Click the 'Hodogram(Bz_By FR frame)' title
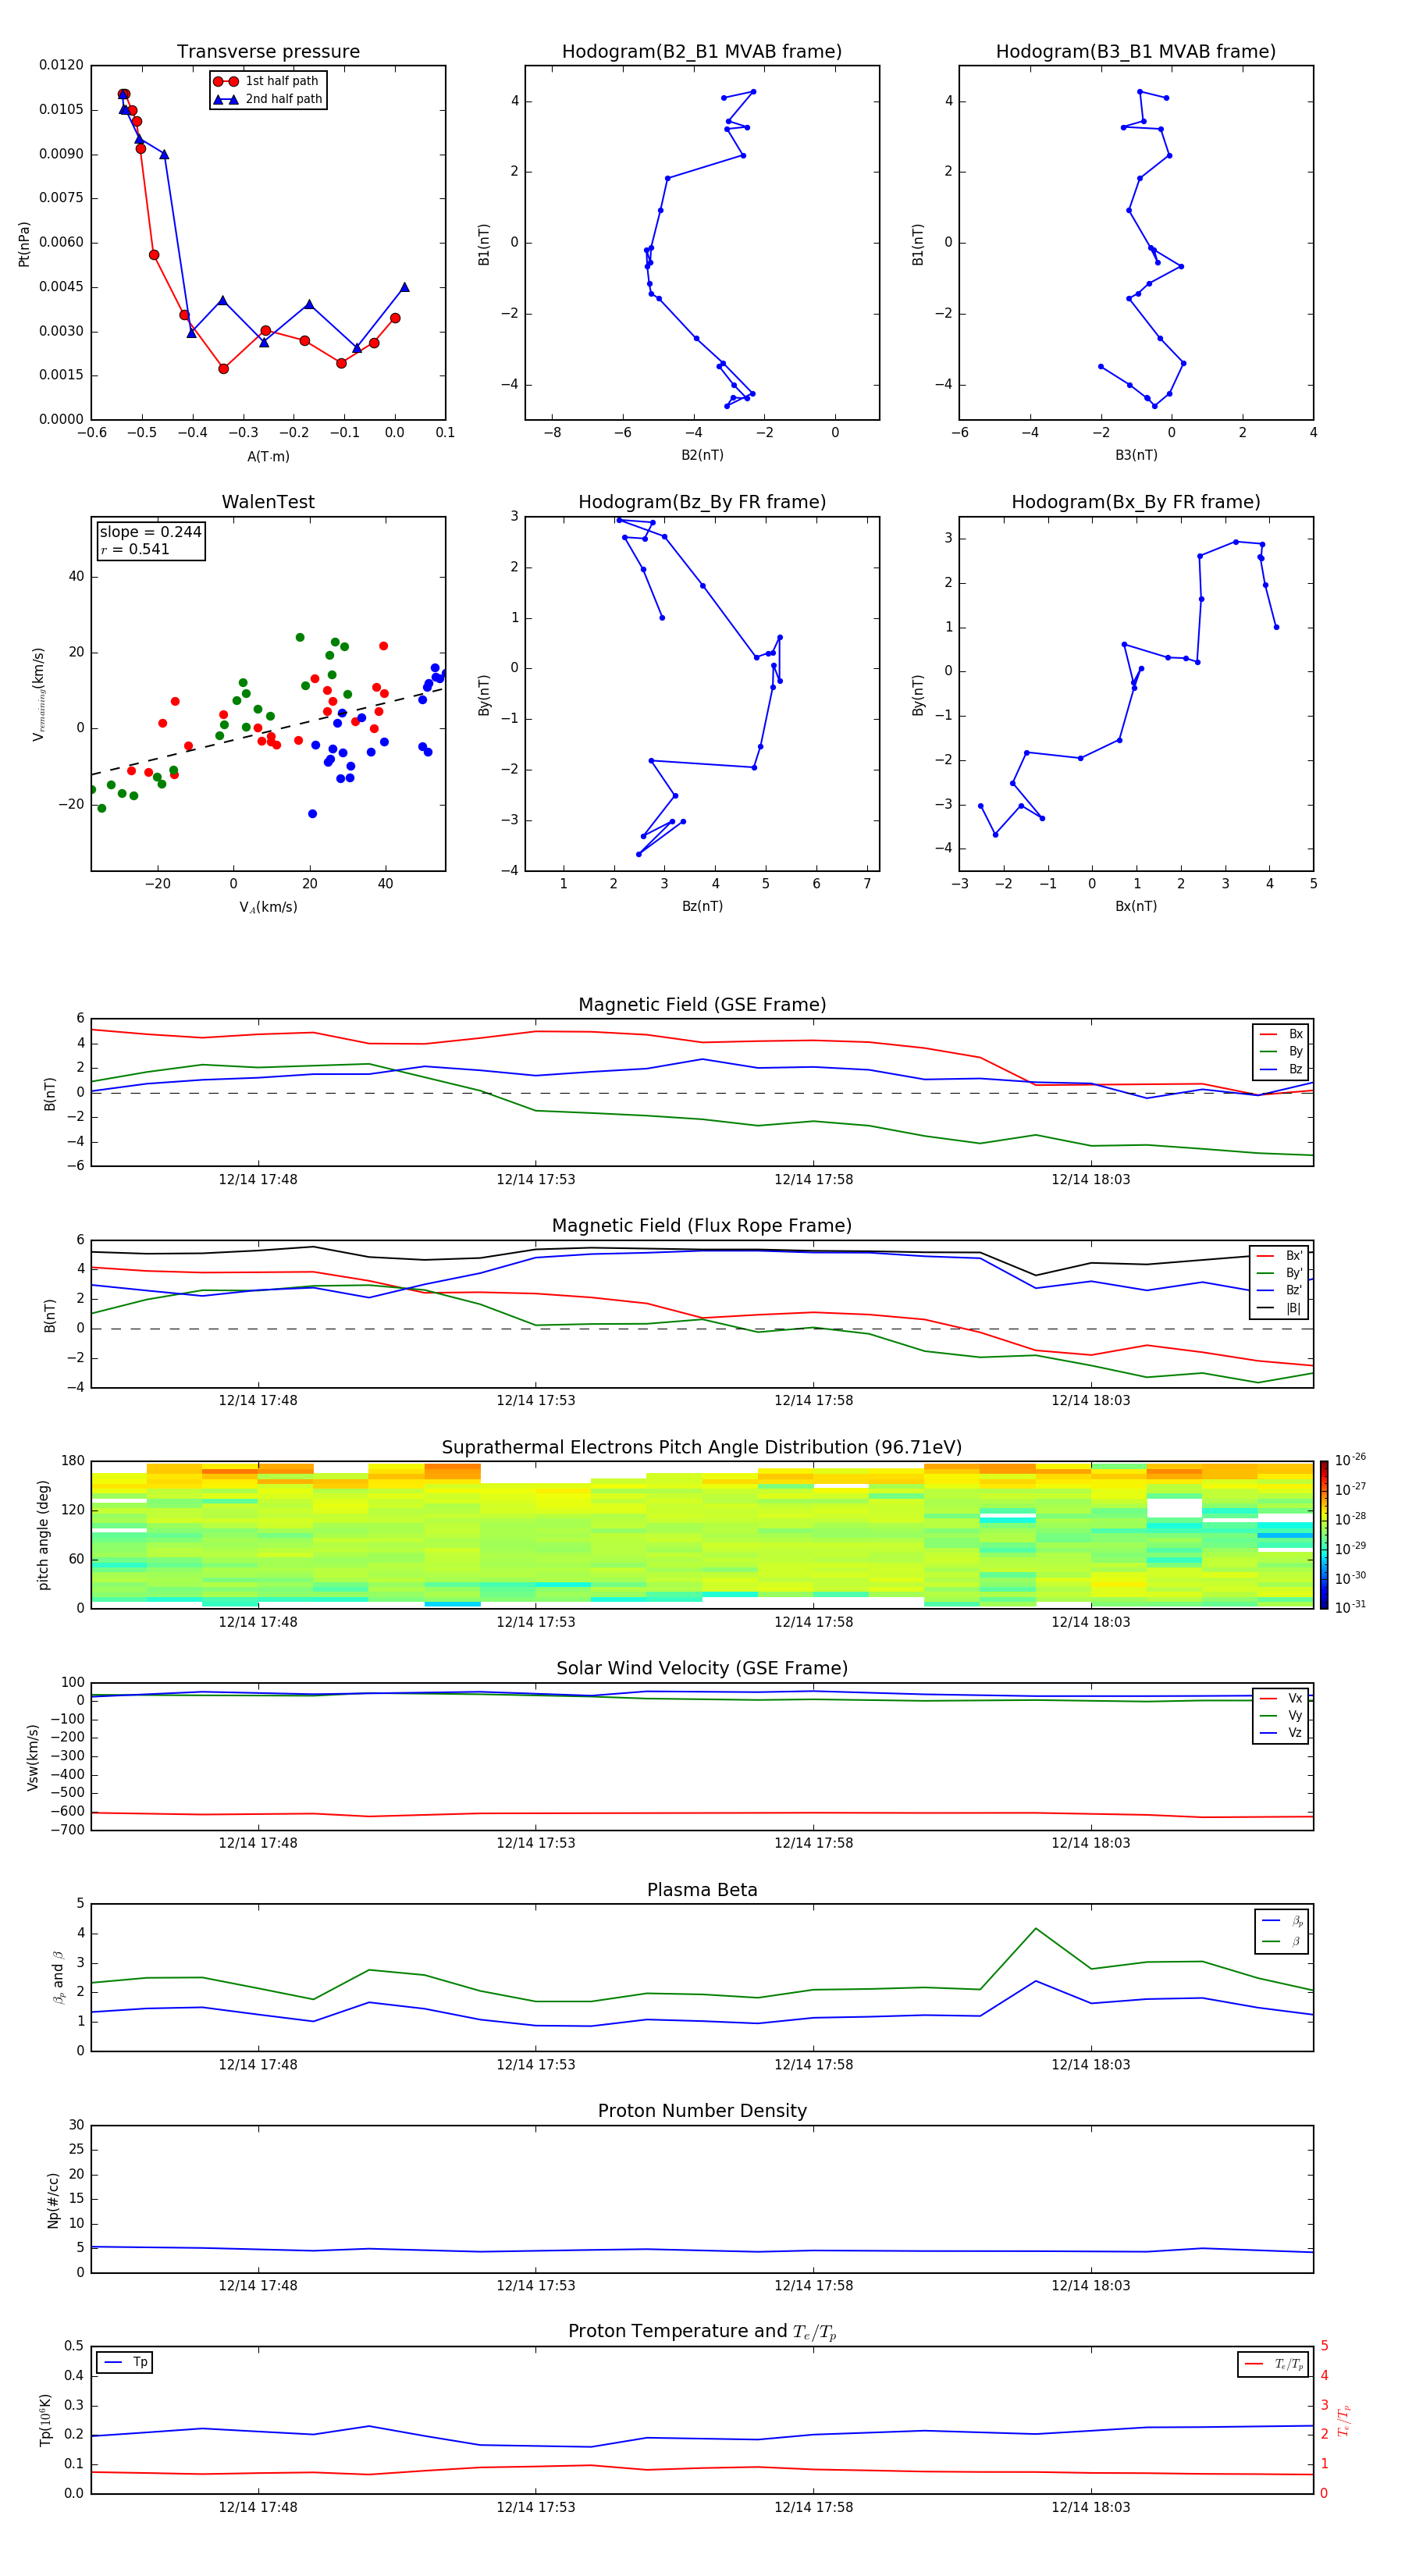The height and width of the screenshot is (2576, 1405). (701, 502)
